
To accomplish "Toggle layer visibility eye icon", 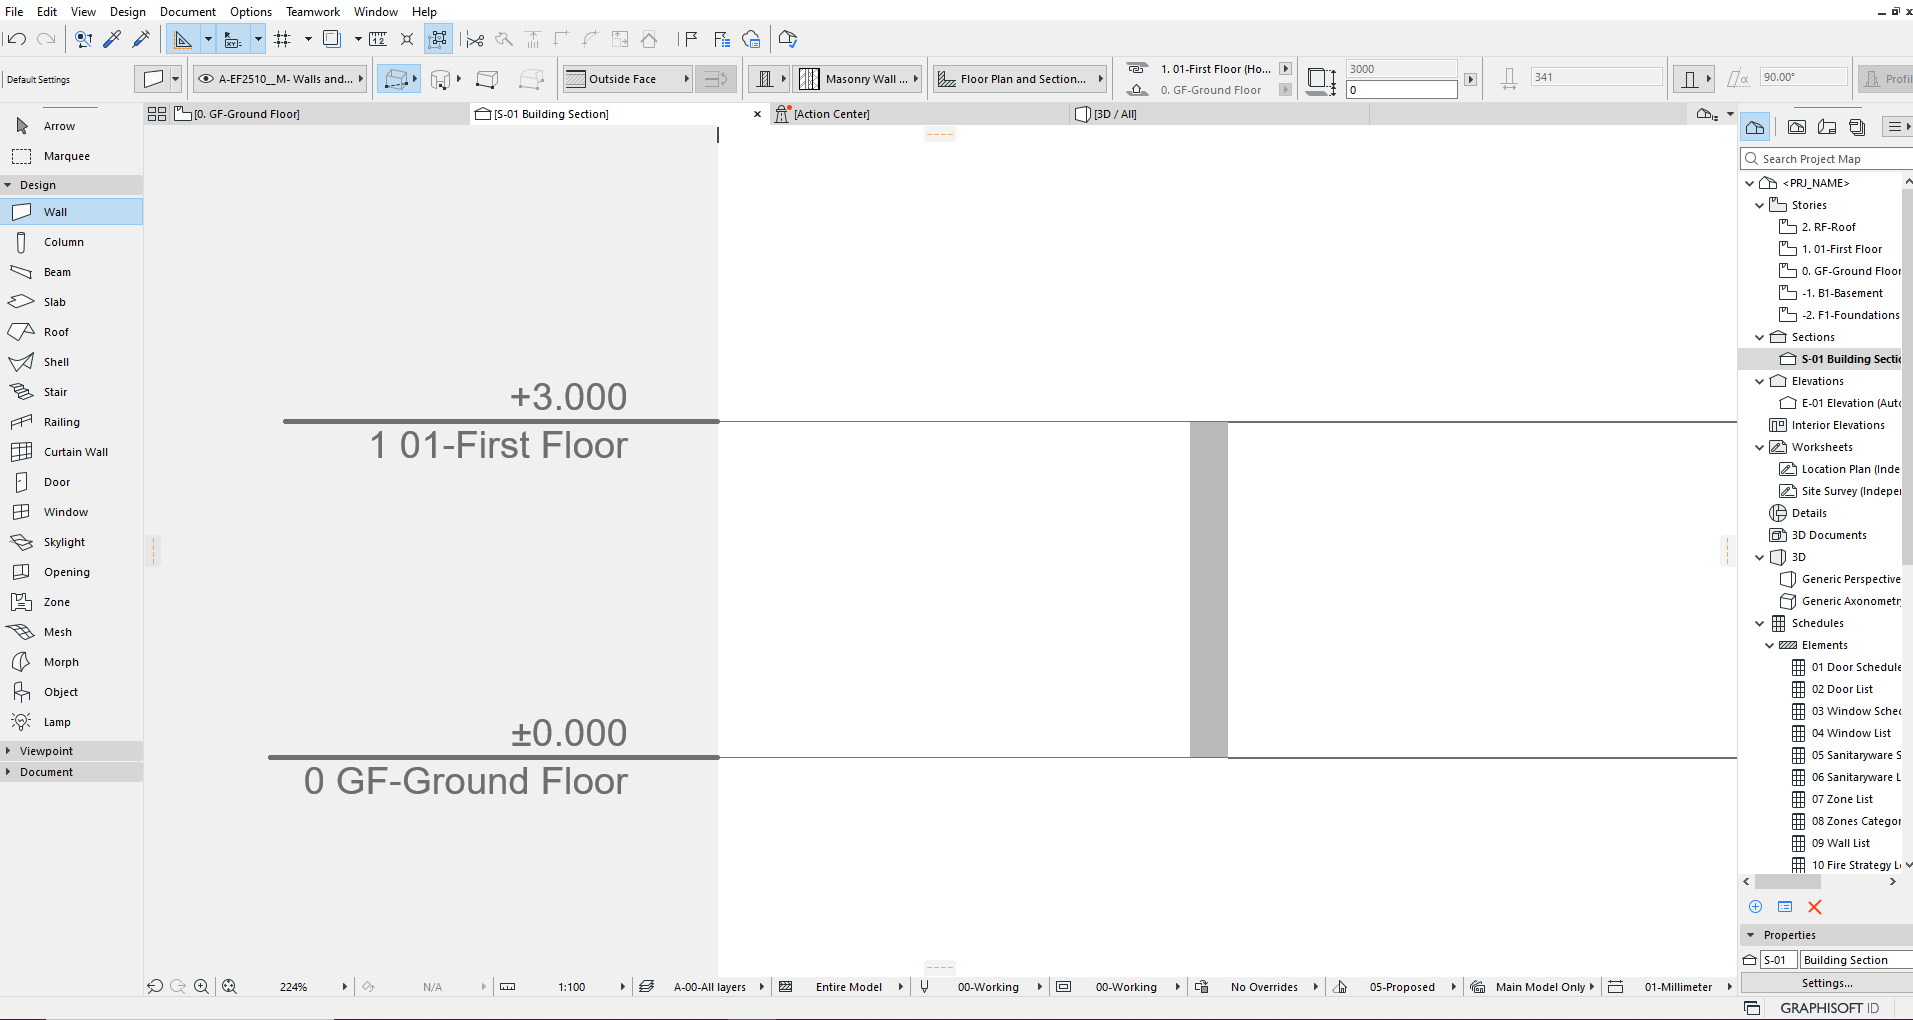I will [206, 79].
